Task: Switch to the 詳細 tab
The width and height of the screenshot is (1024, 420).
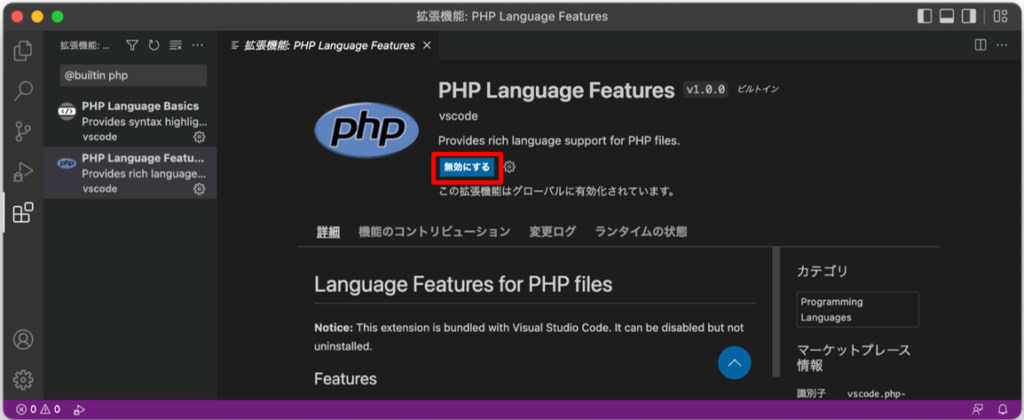Action: (328, 232)
